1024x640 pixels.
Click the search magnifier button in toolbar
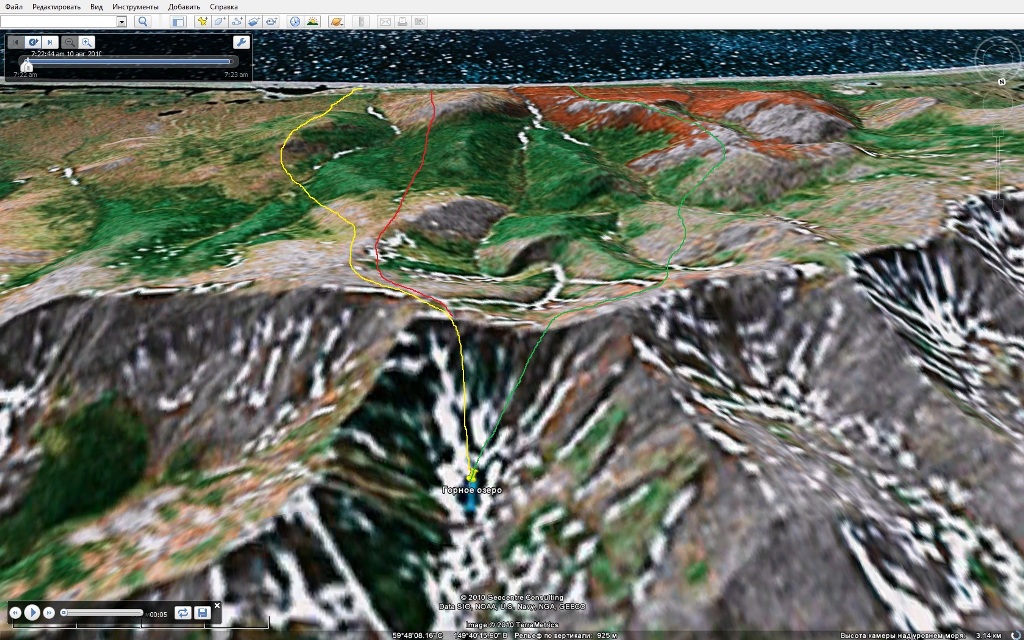(142, 21)
